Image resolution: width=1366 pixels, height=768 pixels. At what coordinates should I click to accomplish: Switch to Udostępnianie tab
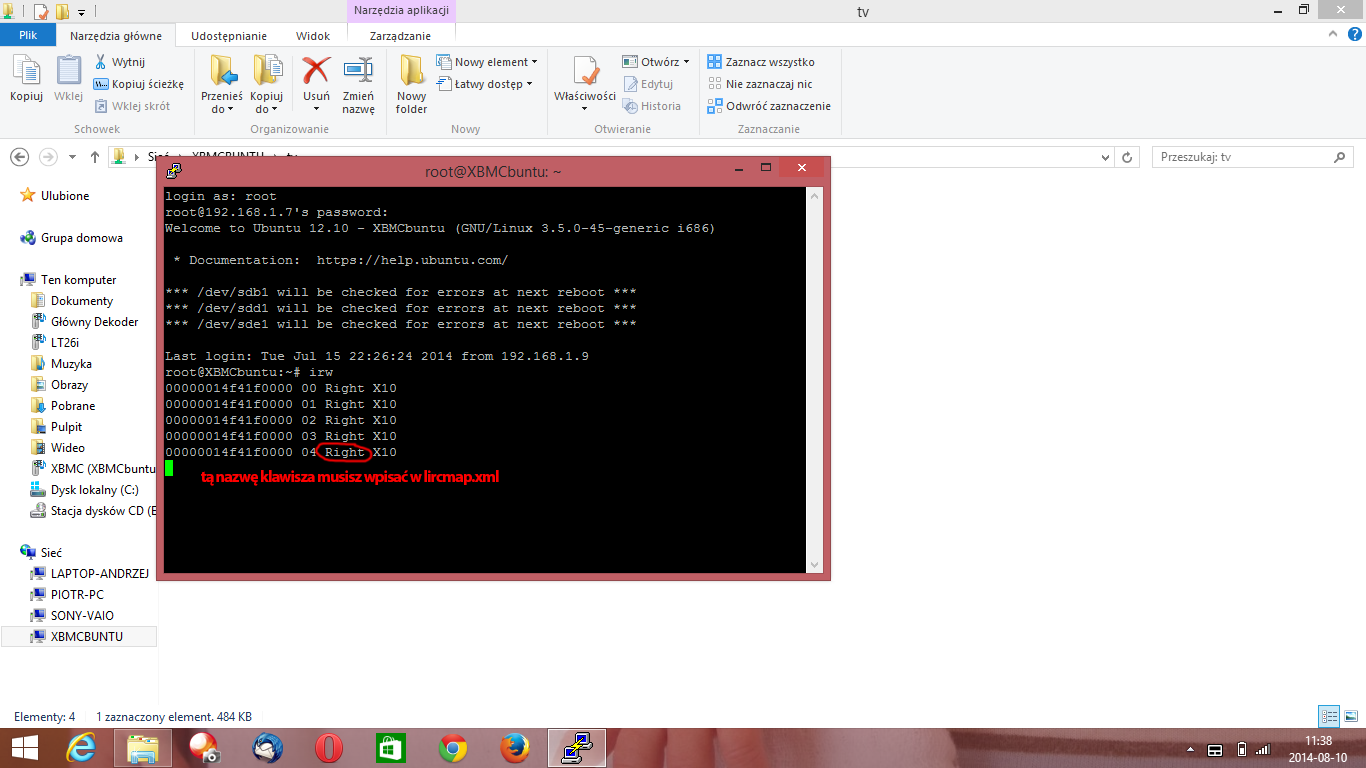[229, 36]
